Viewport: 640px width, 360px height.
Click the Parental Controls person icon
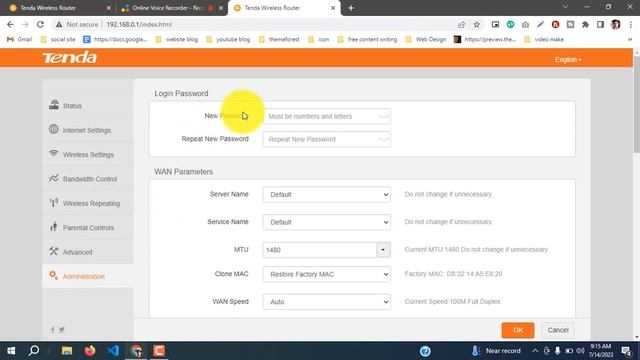click(53, 227)
